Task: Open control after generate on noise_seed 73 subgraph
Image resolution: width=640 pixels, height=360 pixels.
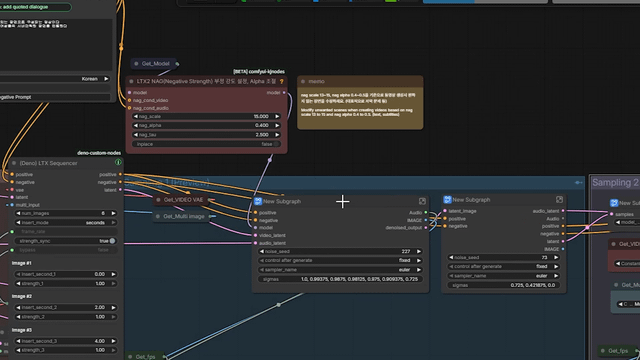Action: click(504, 267)
